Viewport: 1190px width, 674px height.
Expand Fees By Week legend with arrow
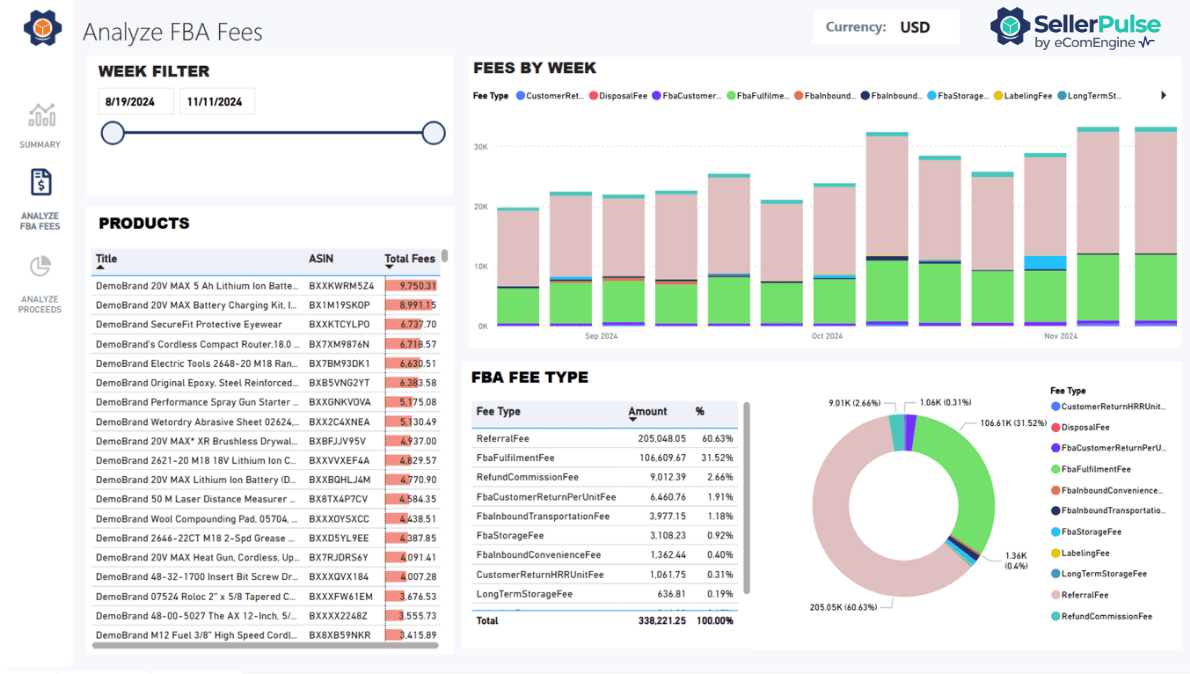point(1163,96)
